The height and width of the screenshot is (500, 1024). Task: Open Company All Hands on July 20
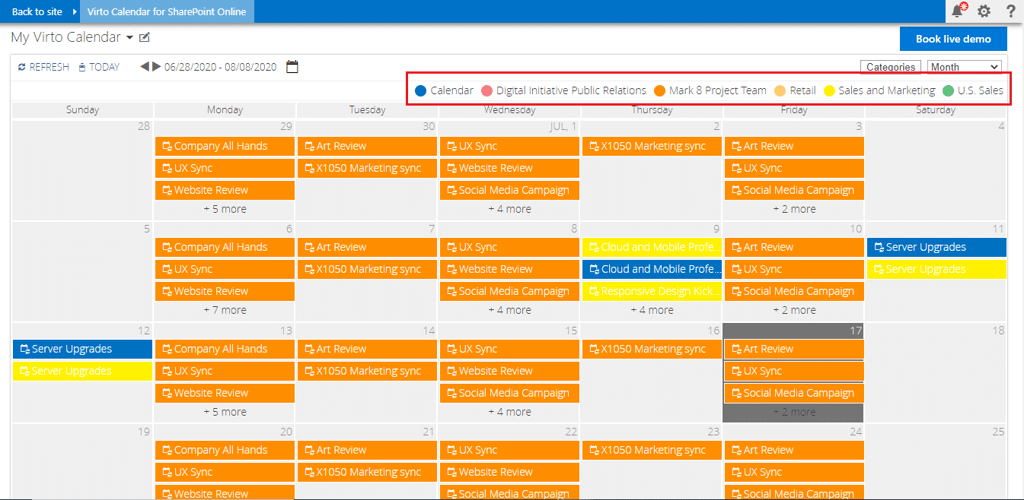tap(225, 450)
